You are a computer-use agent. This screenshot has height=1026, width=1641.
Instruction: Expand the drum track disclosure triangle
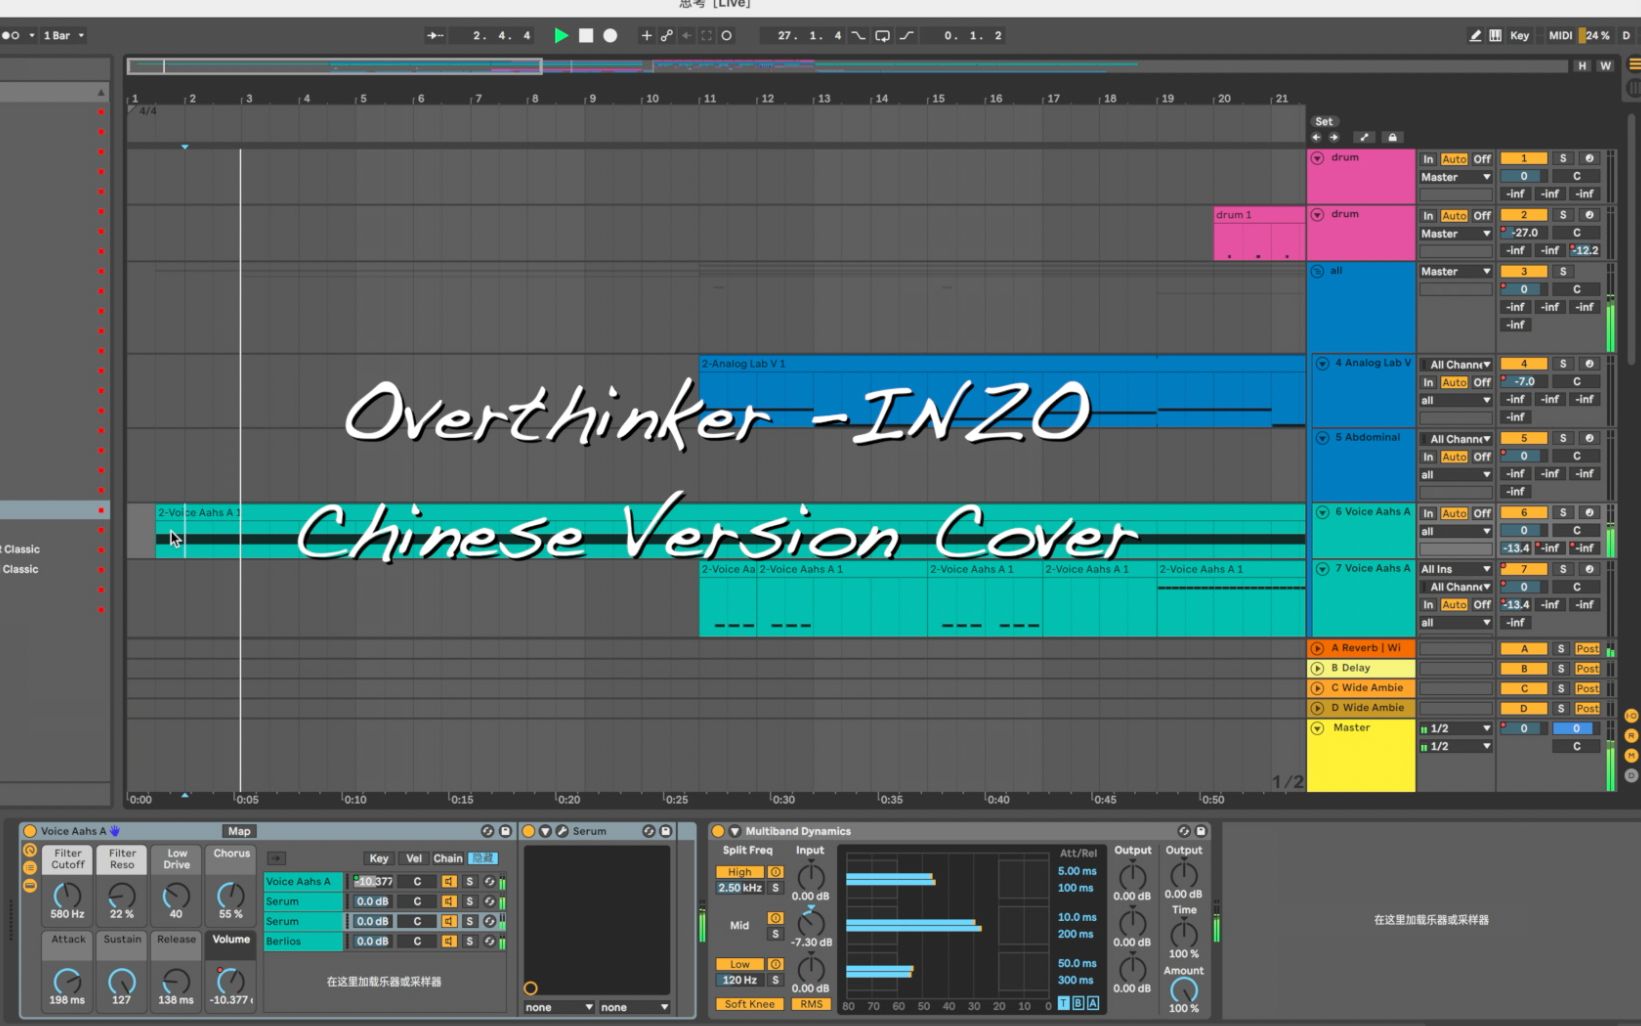(1317, 157)
